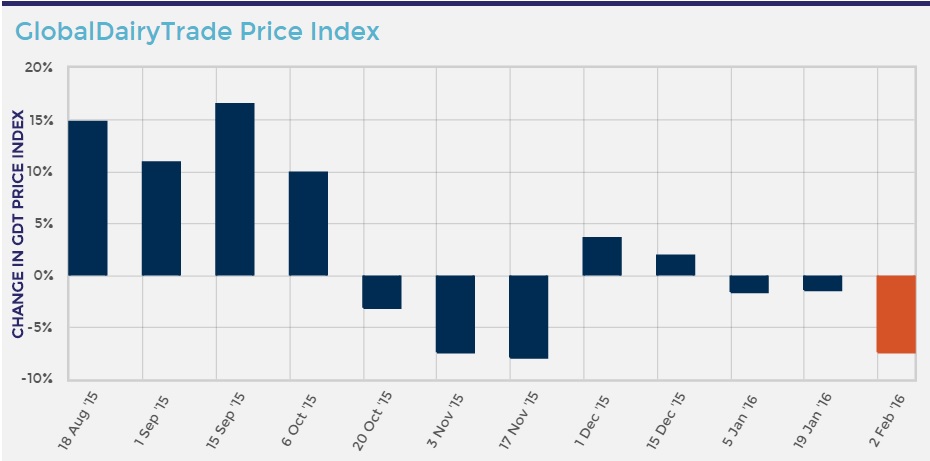Click the Change in GDT Price Index axis title

(19, 223)
